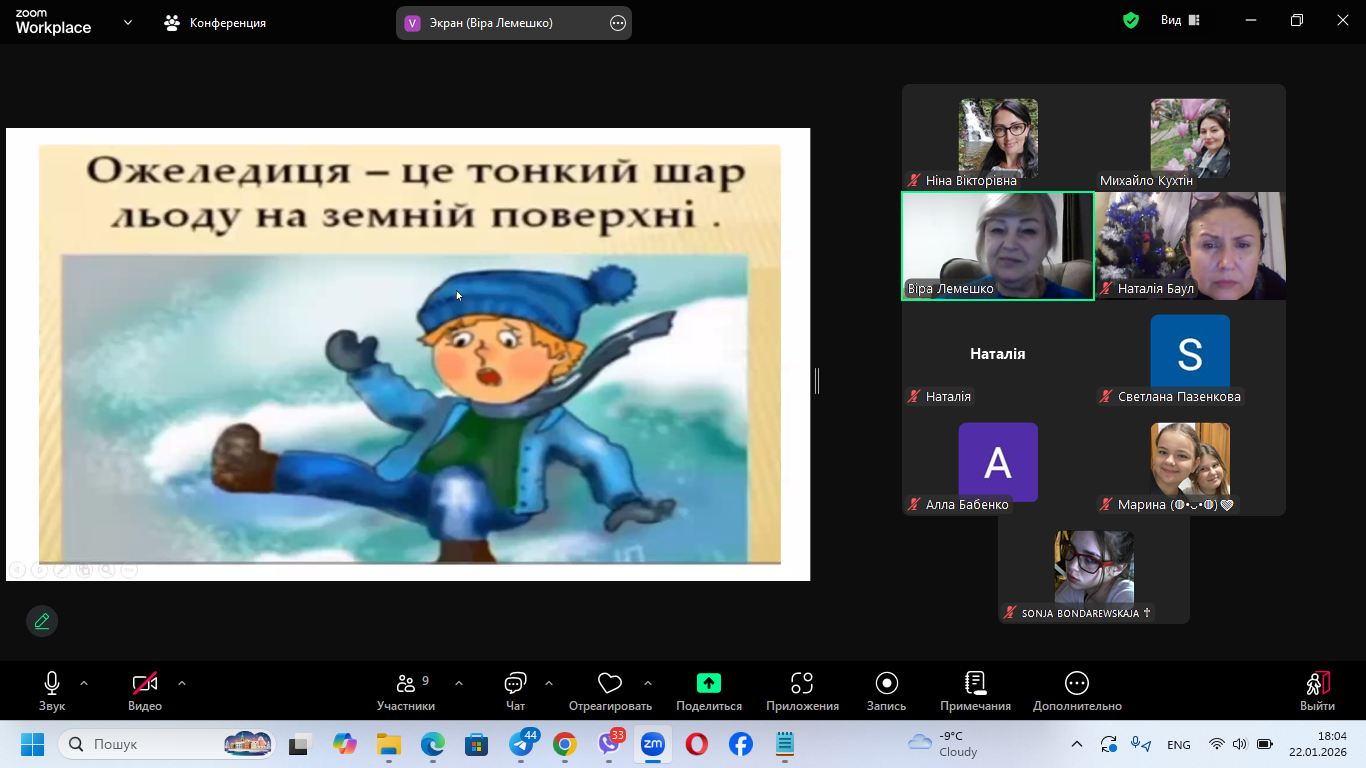Click the Отреагировать reactions heart icon

click(609, 684)
